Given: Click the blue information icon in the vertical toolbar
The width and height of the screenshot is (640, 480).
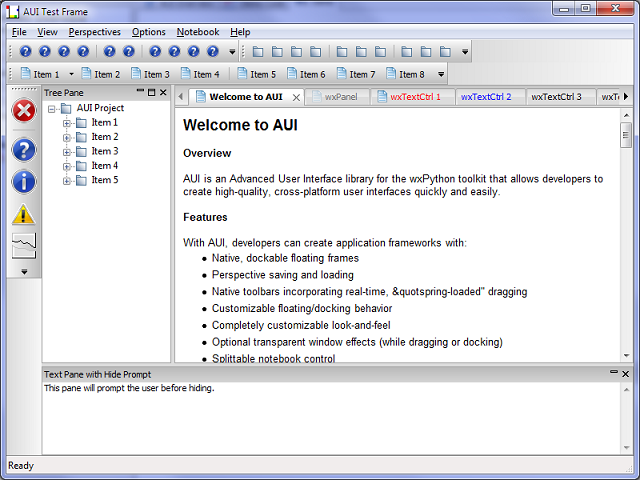Looking at the screenshot, I should tap(24, 182).
